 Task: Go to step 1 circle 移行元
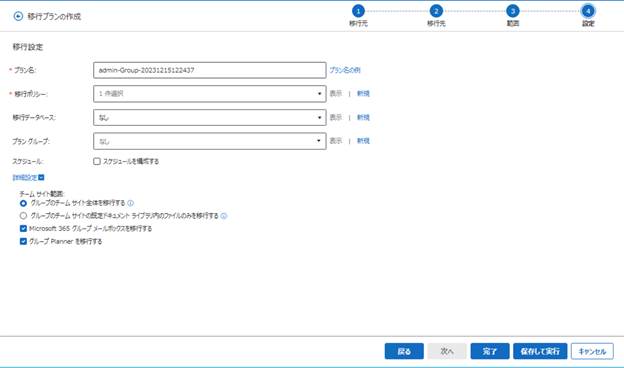tap(358, 11)
